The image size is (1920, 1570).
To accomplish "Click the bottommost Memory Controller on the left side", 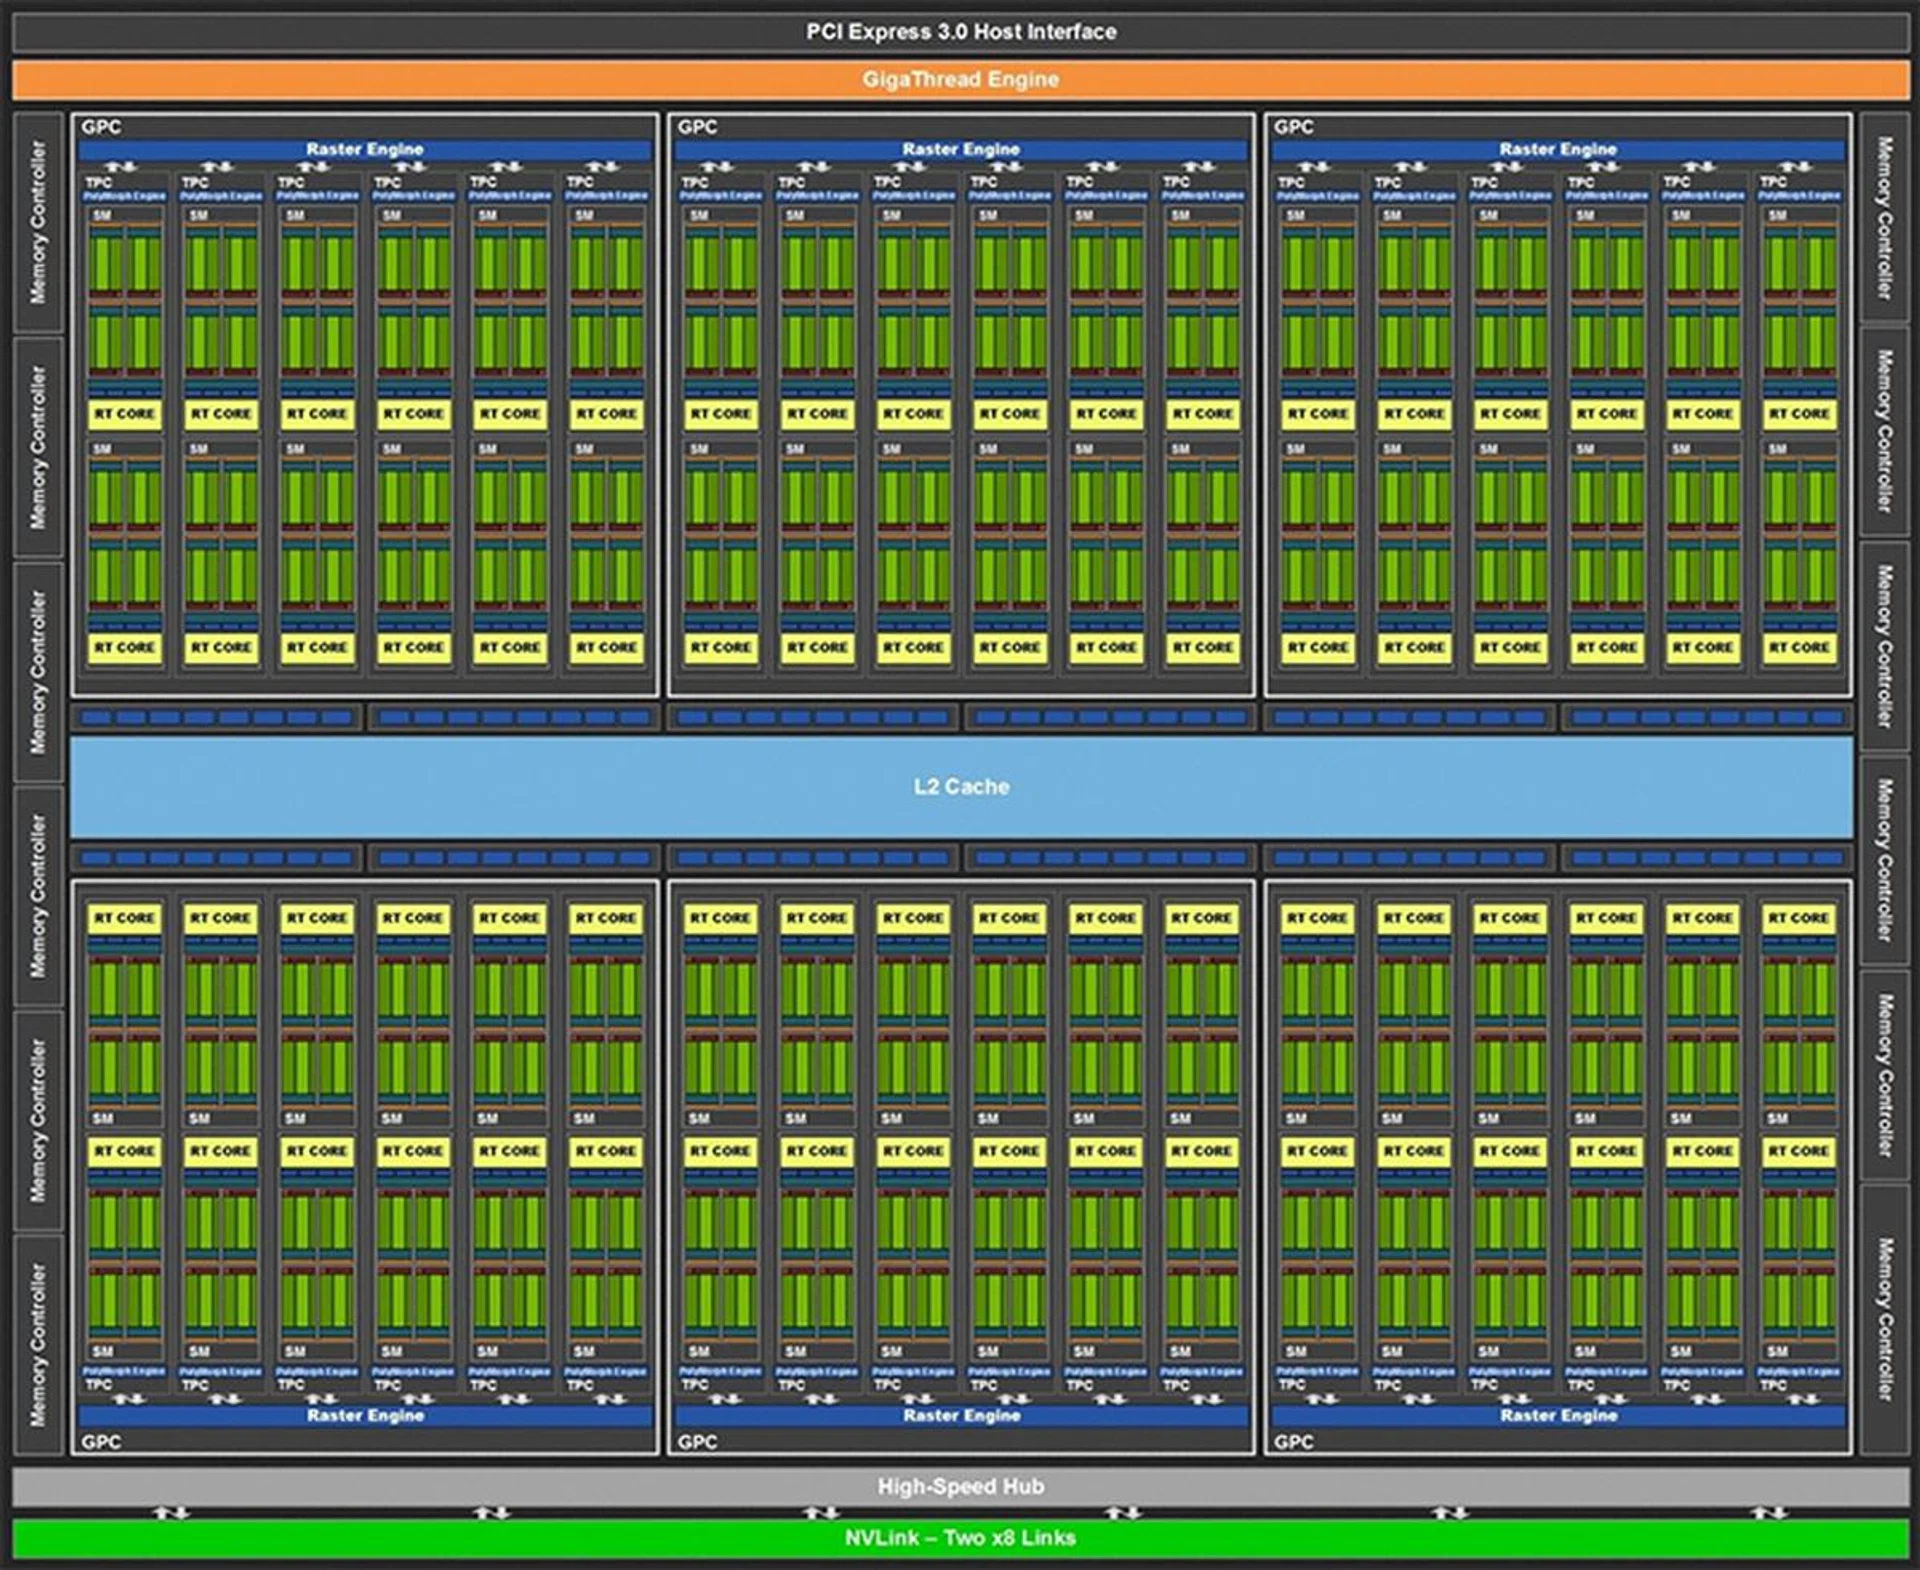I will pyautogui.click(x=38, y=1345).
